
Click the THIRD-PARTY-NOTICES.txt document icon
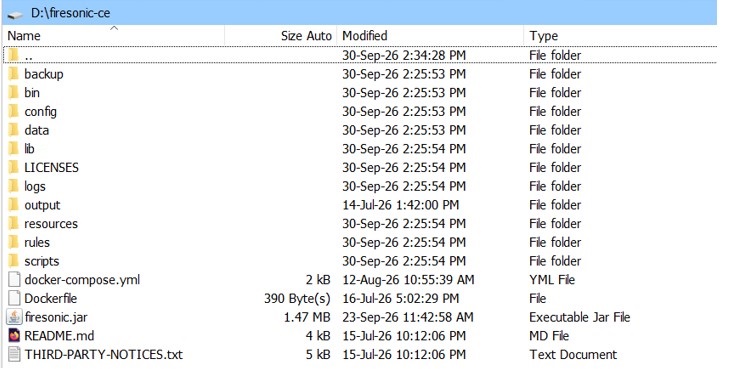click(x=14, y=354)
